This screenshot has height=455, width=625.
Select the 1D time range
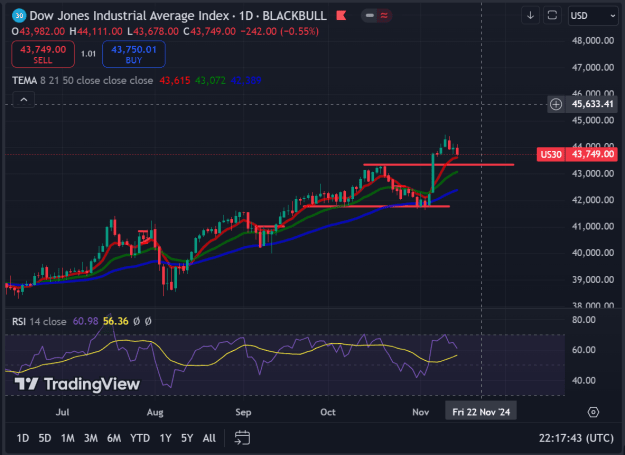(x=23, y=438)
